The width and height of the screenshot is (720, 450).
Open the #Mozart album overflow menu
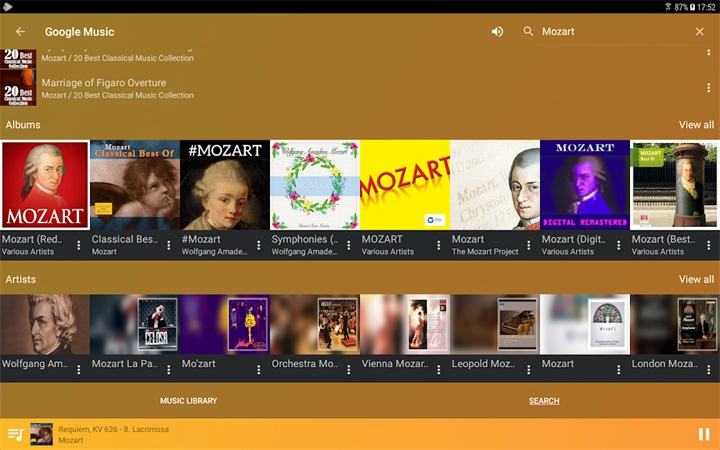[259, 245]
